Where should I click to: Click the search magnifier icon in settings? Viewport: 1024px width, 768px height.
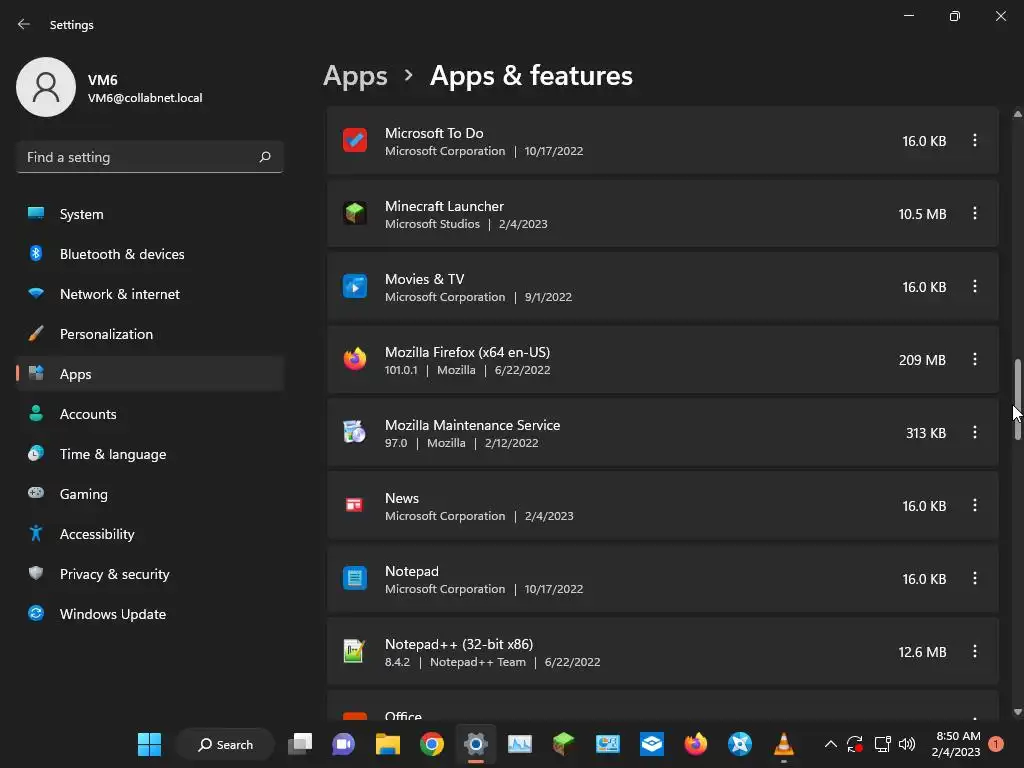[x=264, y=157]
